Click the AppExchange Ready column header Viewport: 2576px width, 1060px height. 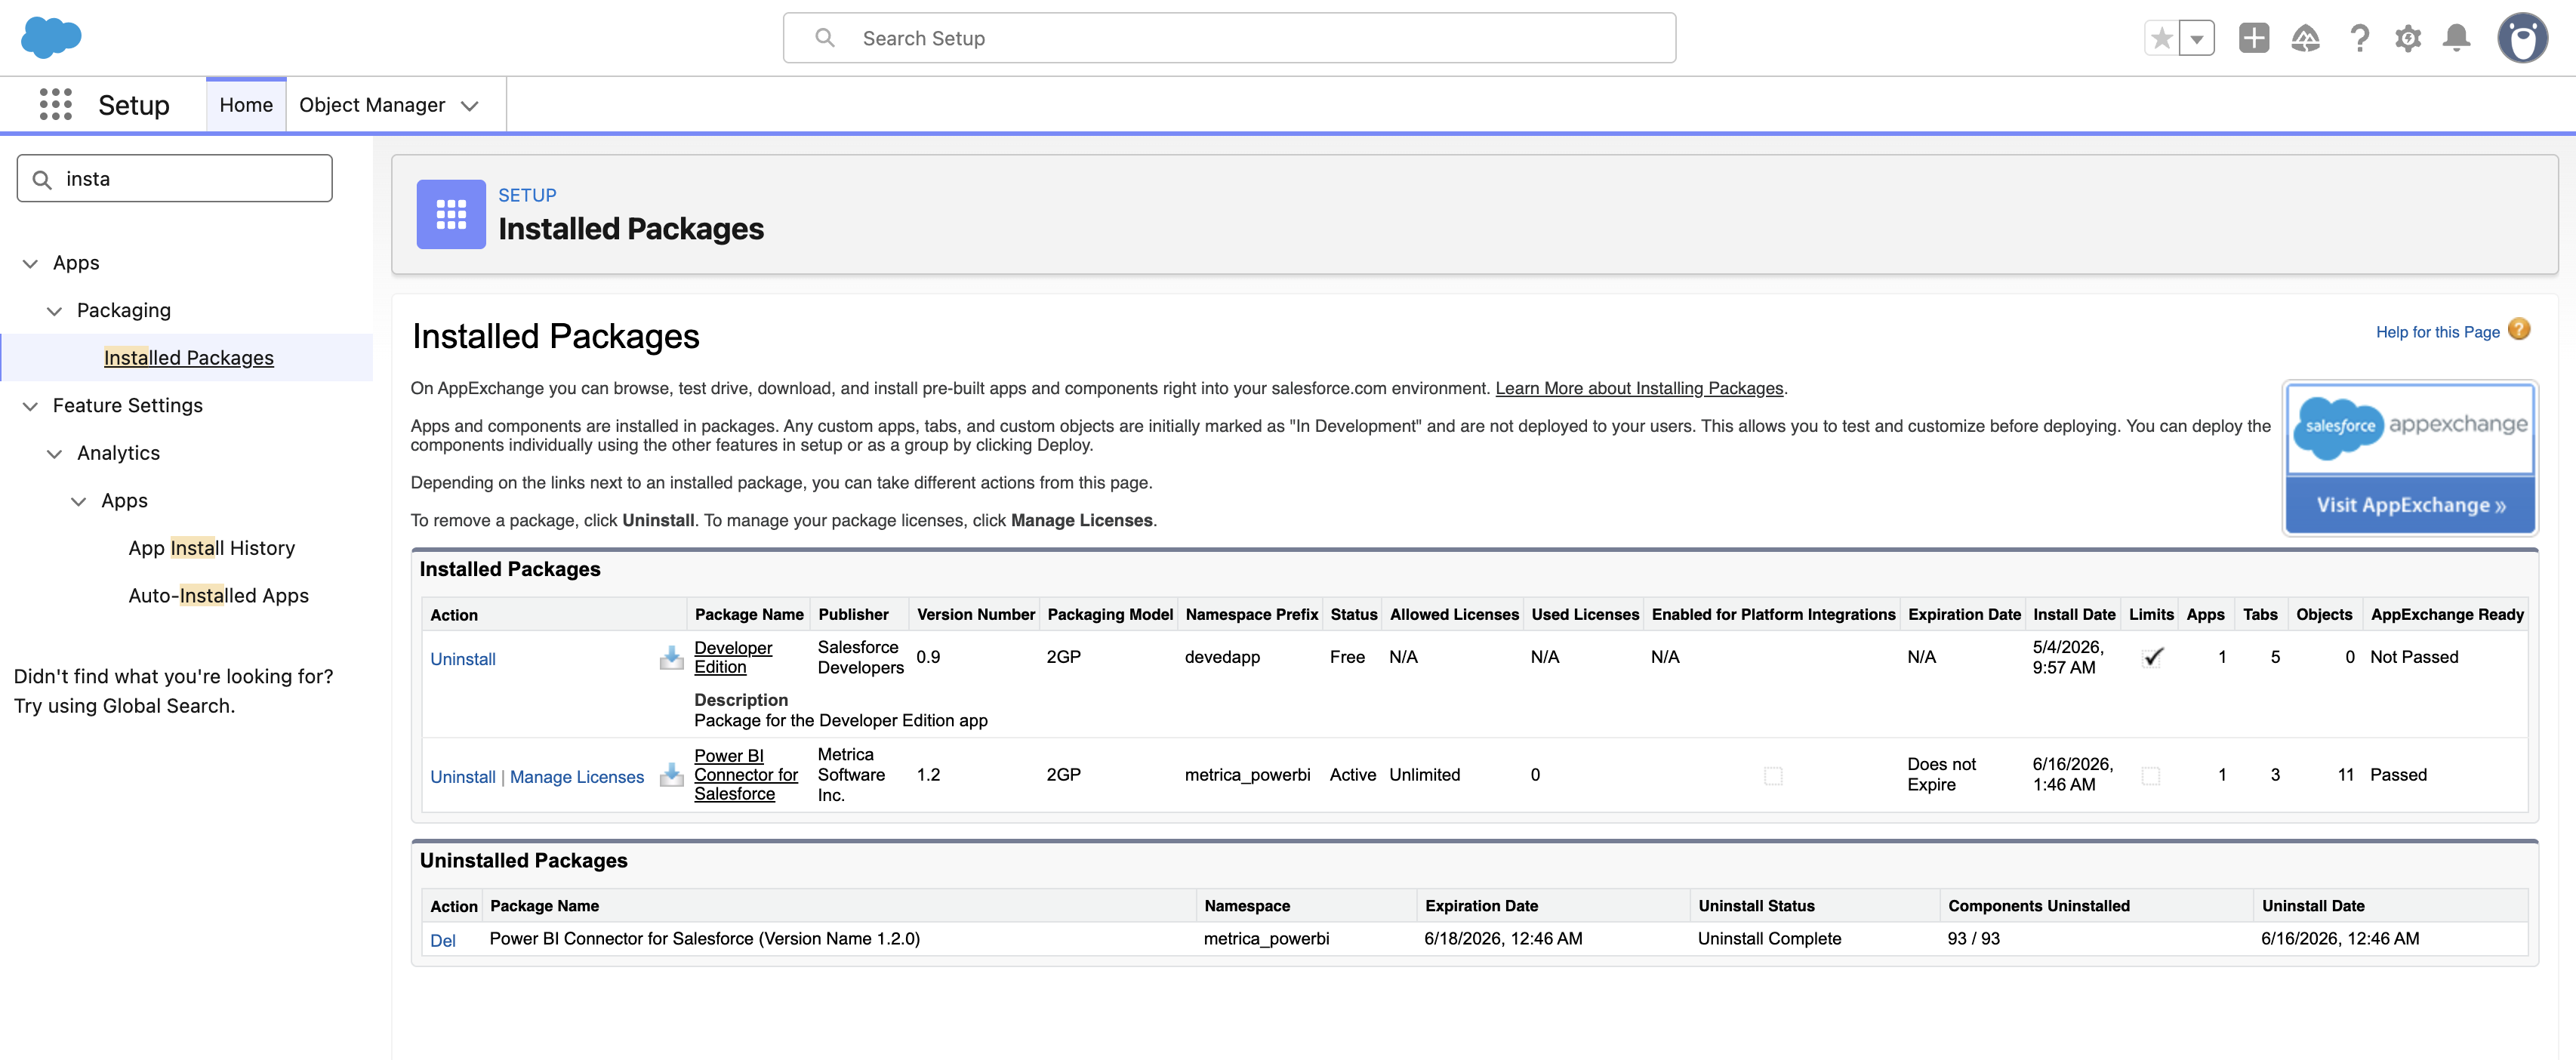point(2447,615)
